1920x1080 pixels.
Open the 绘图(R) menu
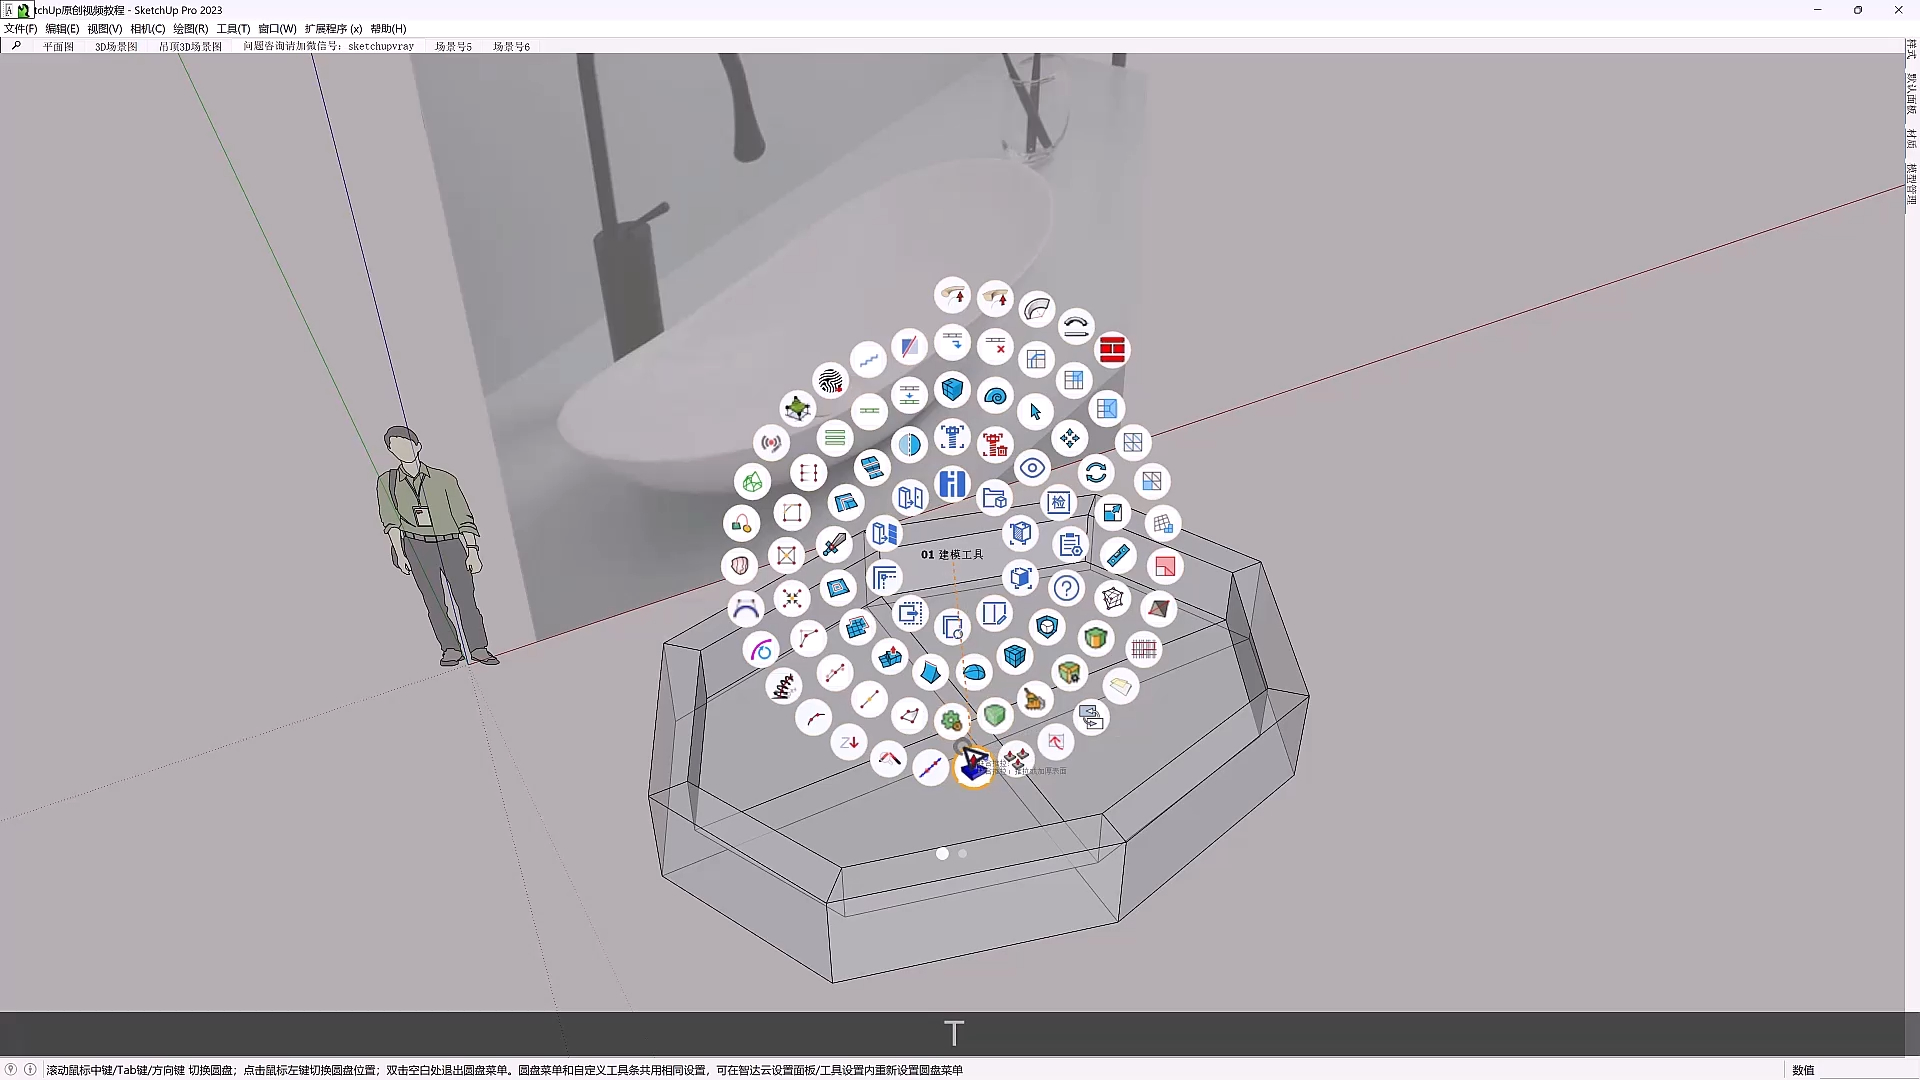pos(191,29)
